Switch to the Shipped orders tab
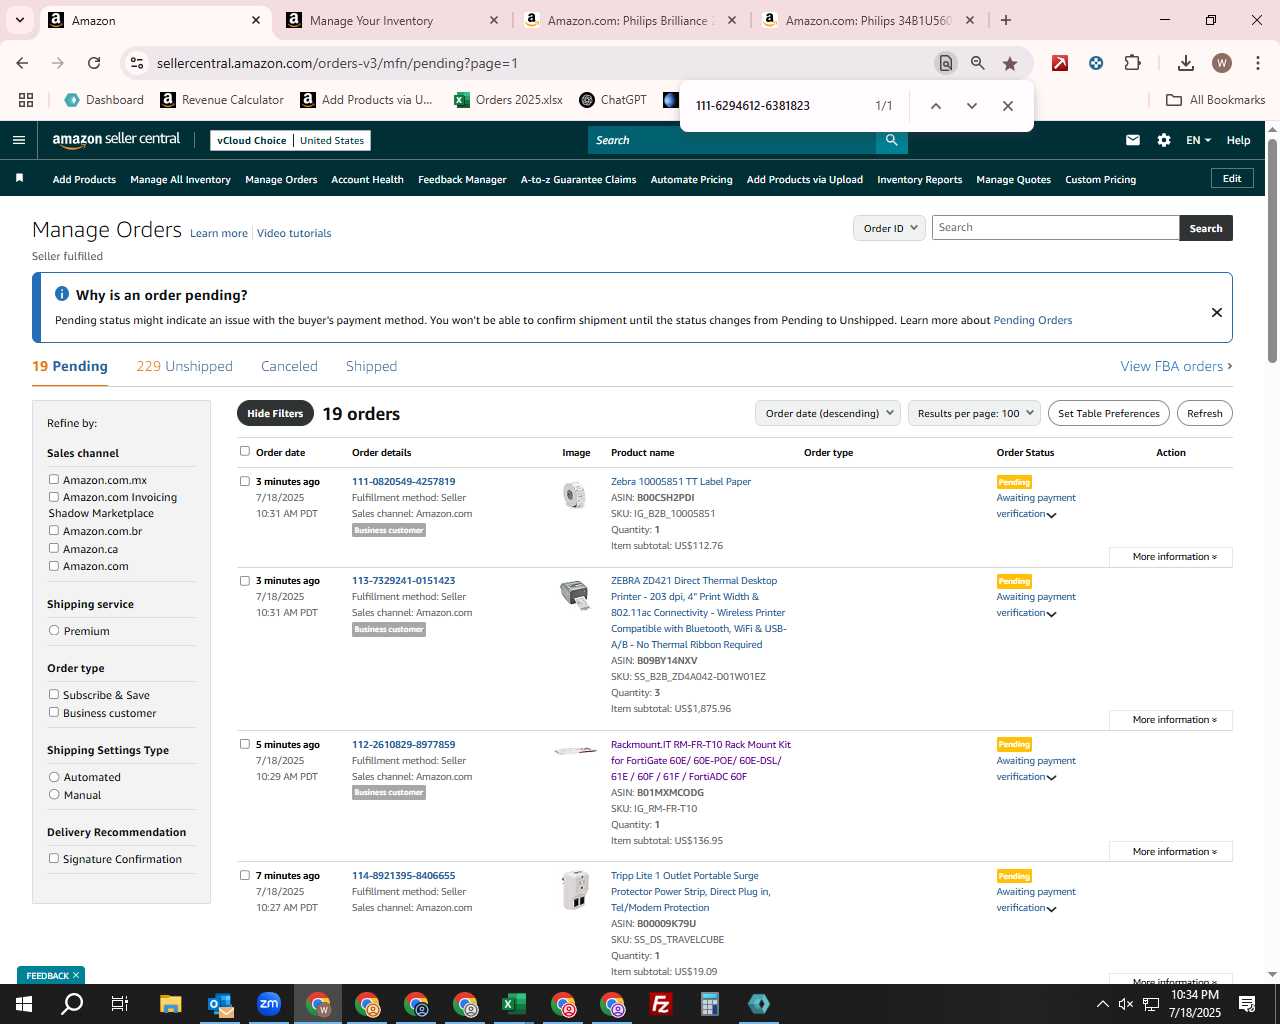Viewport: 1280px width, 1024px height. coord(371,366)
